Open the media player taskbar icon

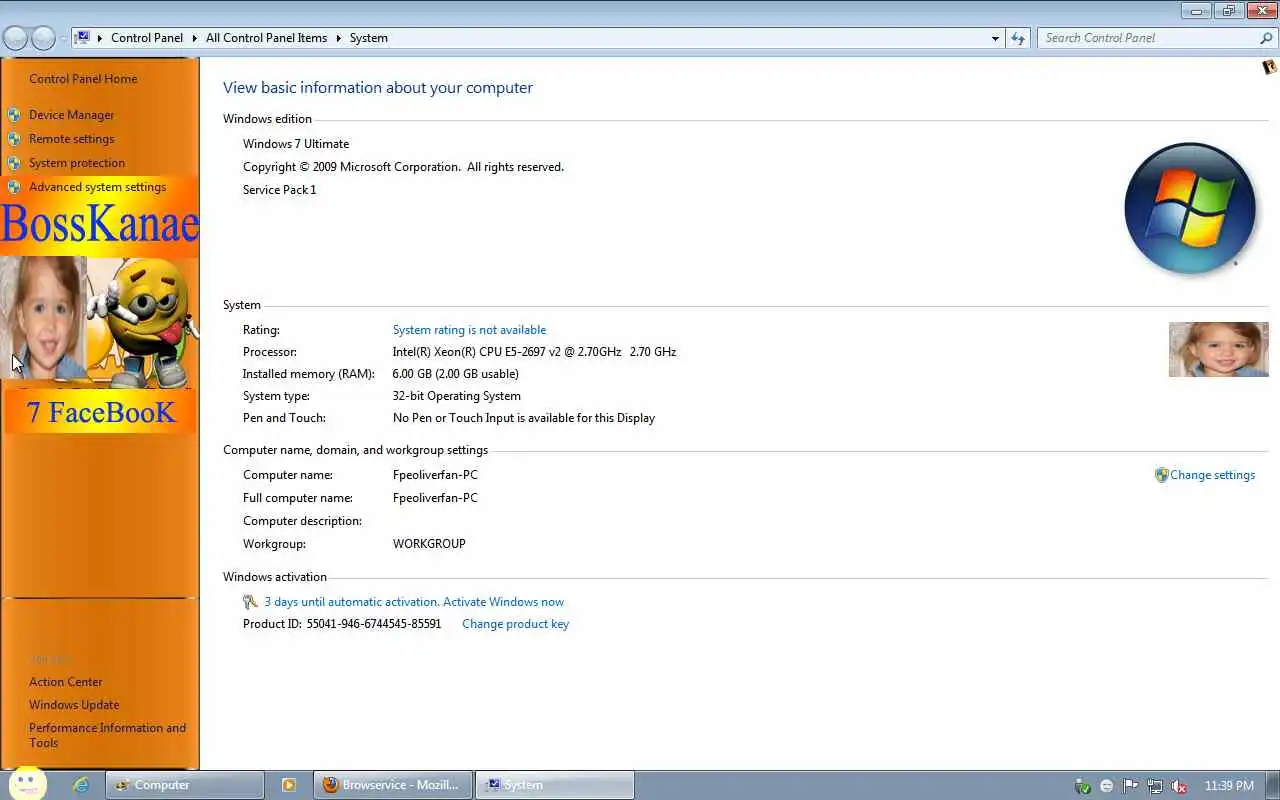[x=289, y=785]
